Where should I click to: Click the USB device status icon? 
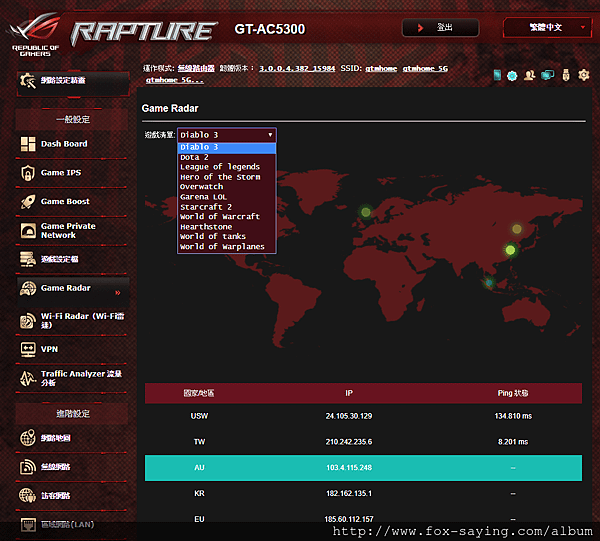pyautogui.click(x=566, y=75)
